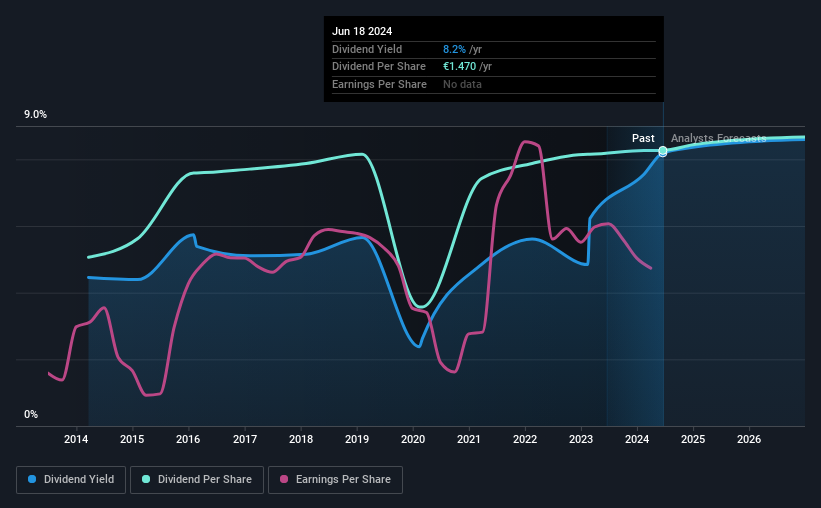The height and width of the screenshot is (508, 821).
Task: Click the 'No data' earnings value
Action: tap(462, 84)
